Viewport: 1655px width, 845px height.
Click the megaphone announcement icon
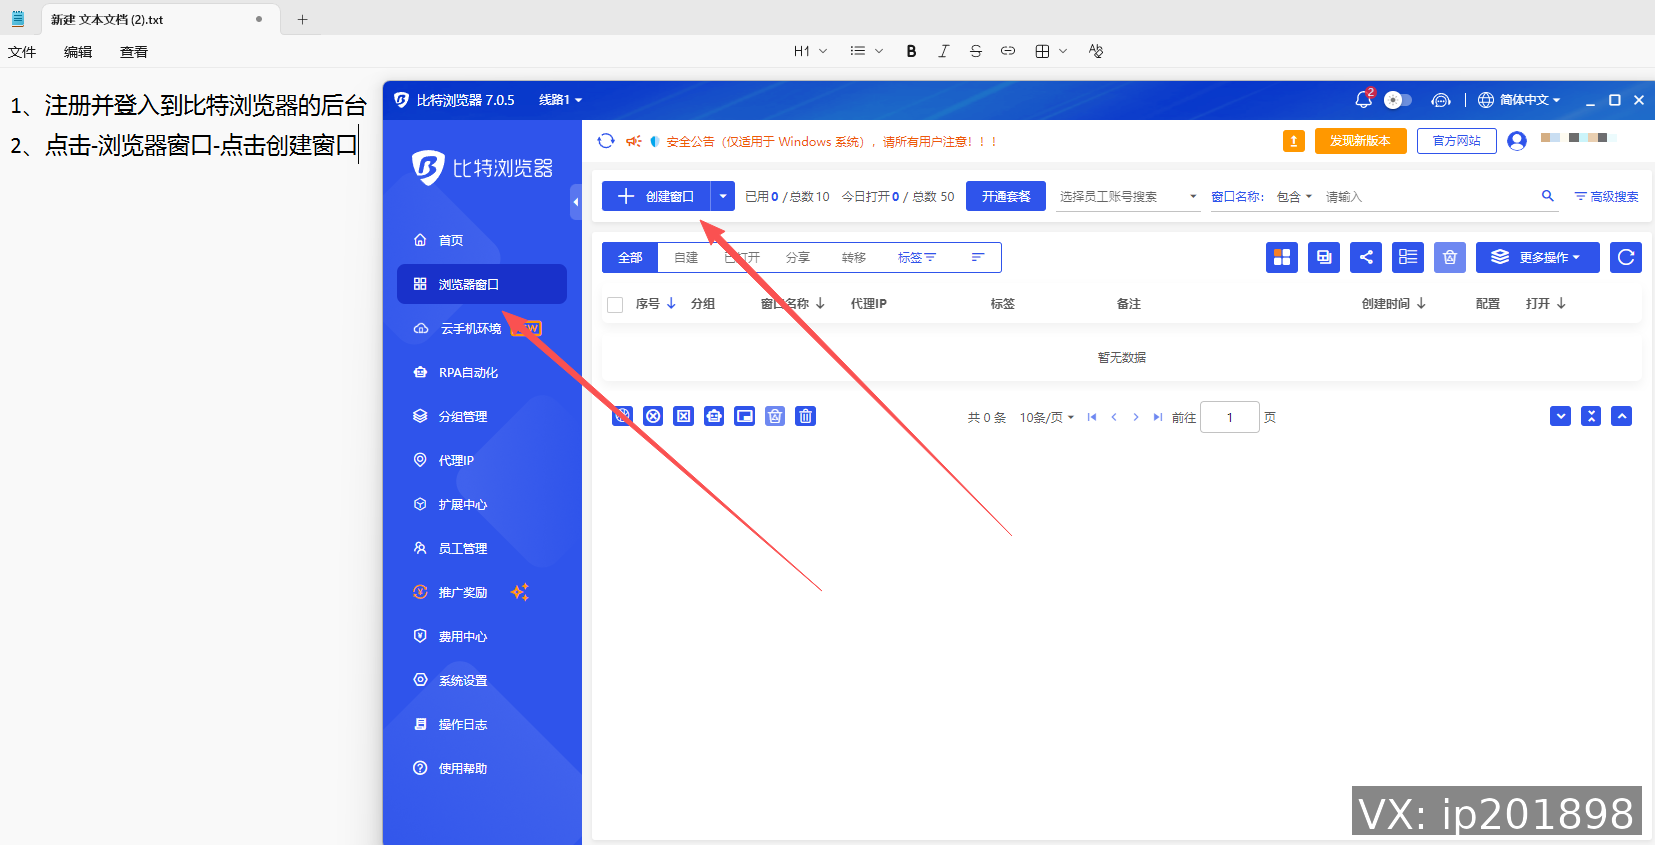point(633,141)
